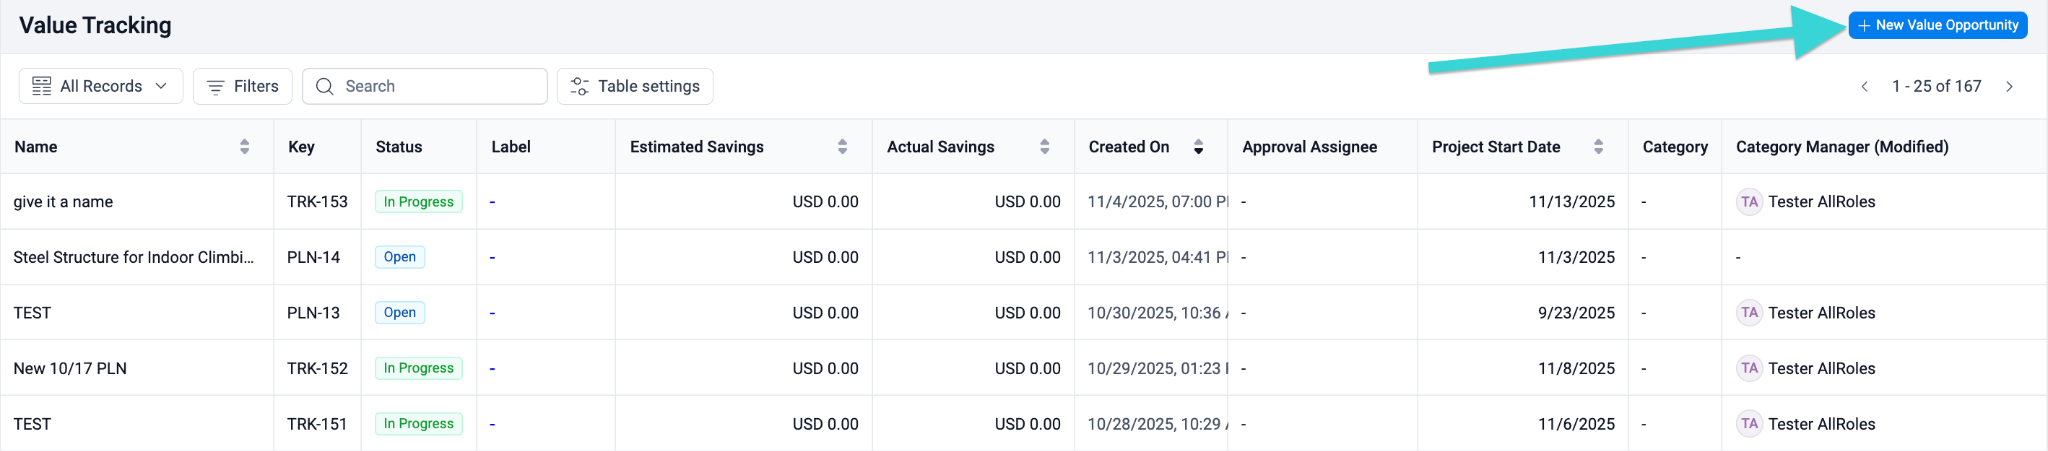
Task: Sort by Actual Savings sort icon
Action: (1044, 147)
